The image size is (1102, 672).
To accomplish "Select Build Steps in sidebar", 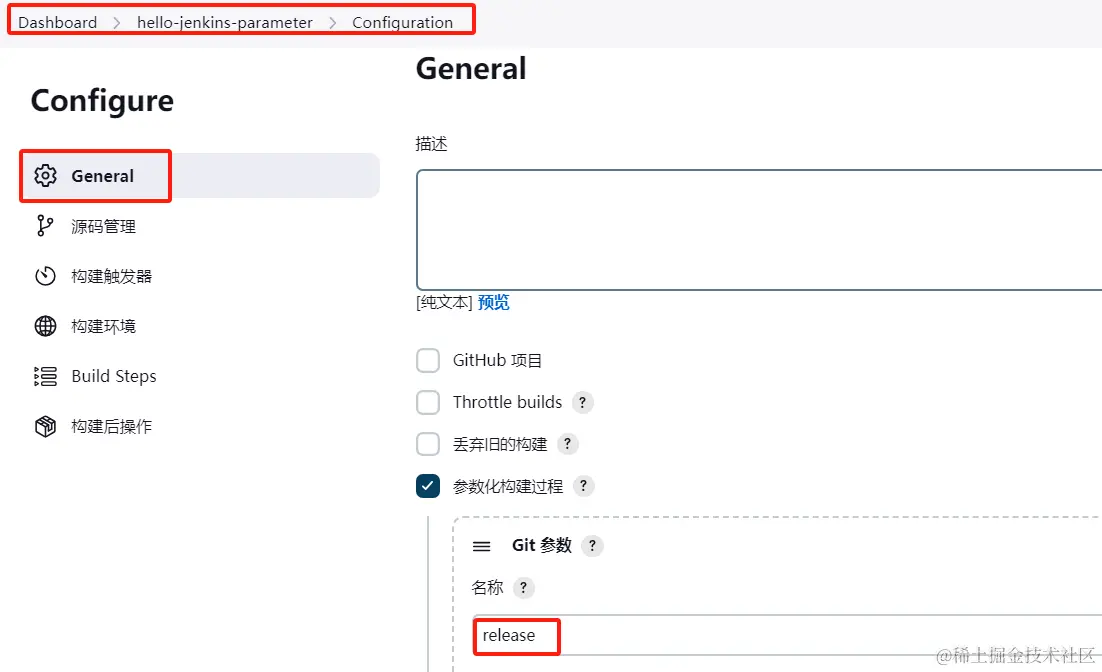I will click(x=200, y=376).
